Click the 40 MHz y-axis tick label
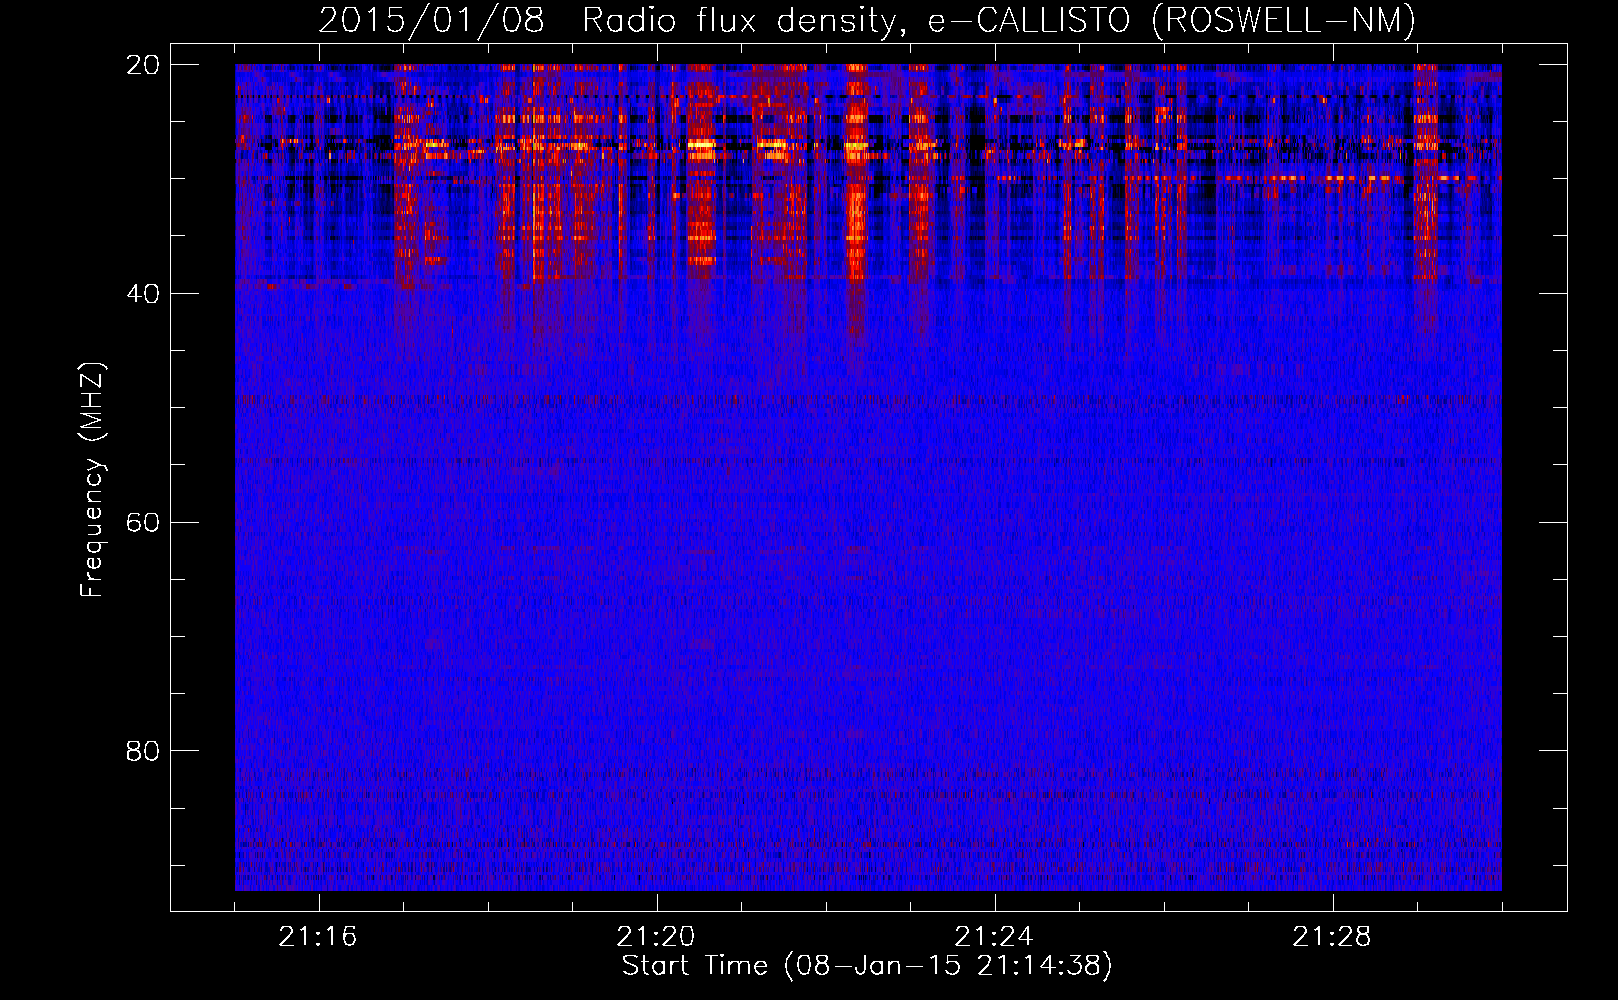Image resolution: width=1618 pixels, height=1000 pixels. click(143, 294)
